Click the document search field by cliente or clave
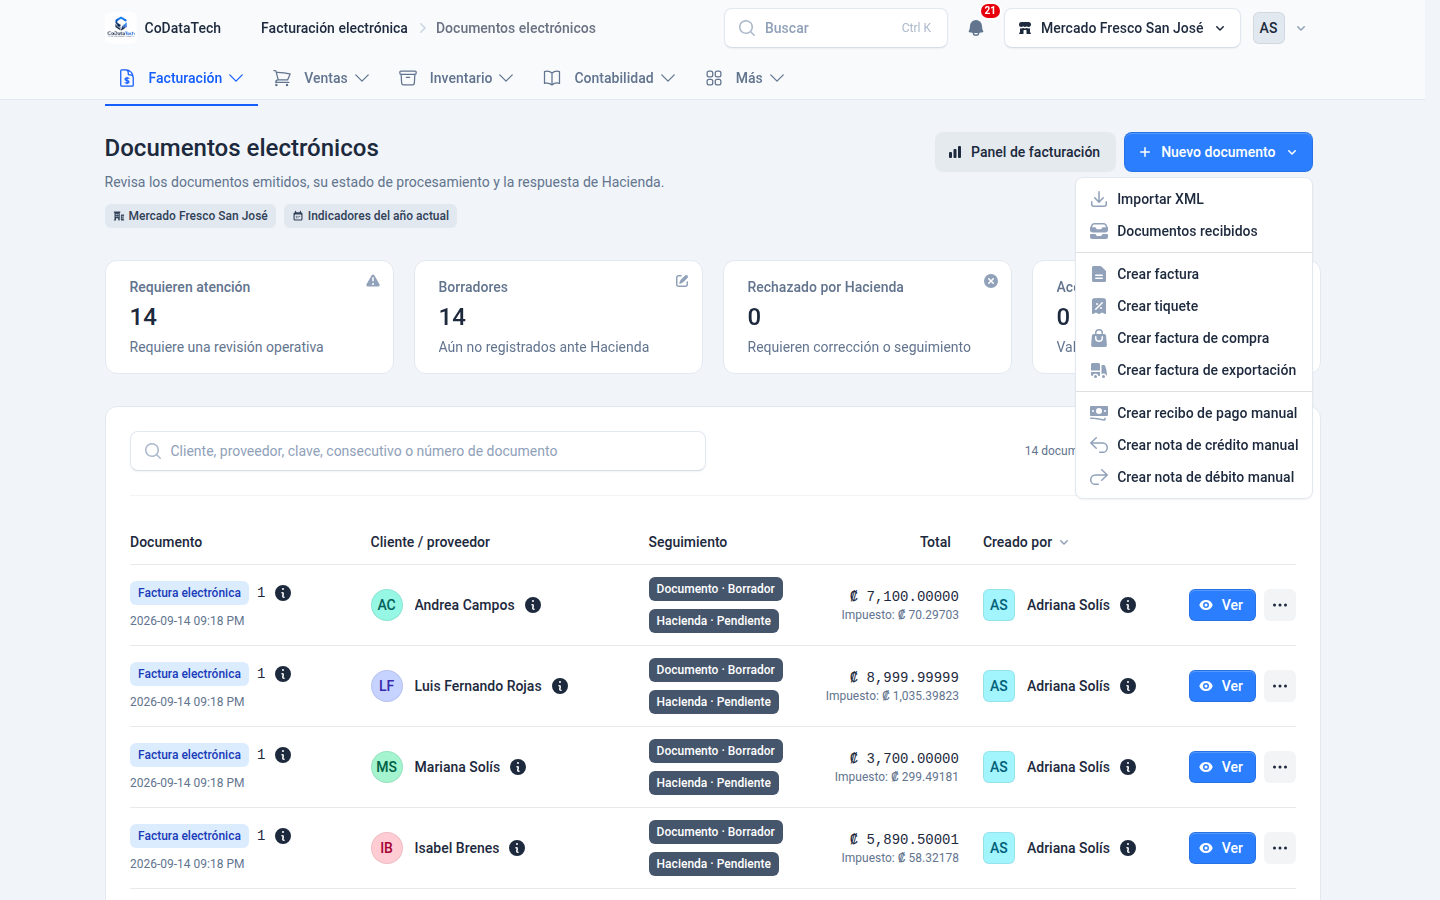 pos(418,451)
